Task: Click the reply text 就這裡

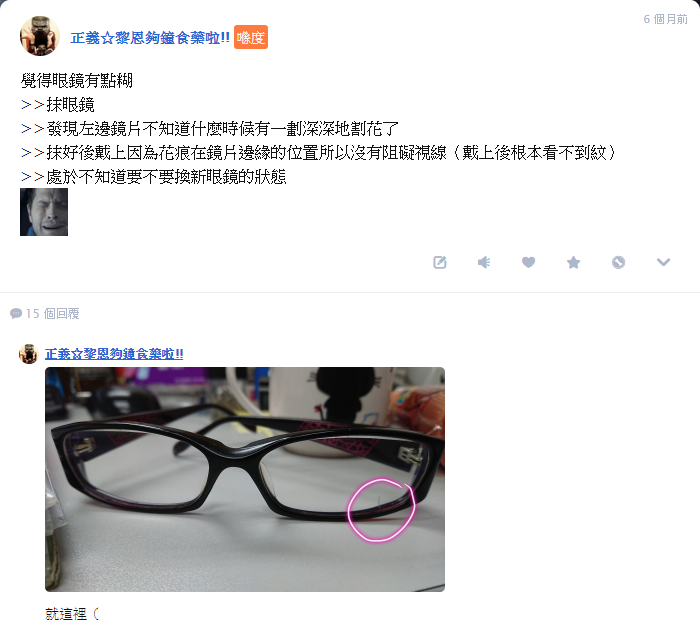Action: 66,614
